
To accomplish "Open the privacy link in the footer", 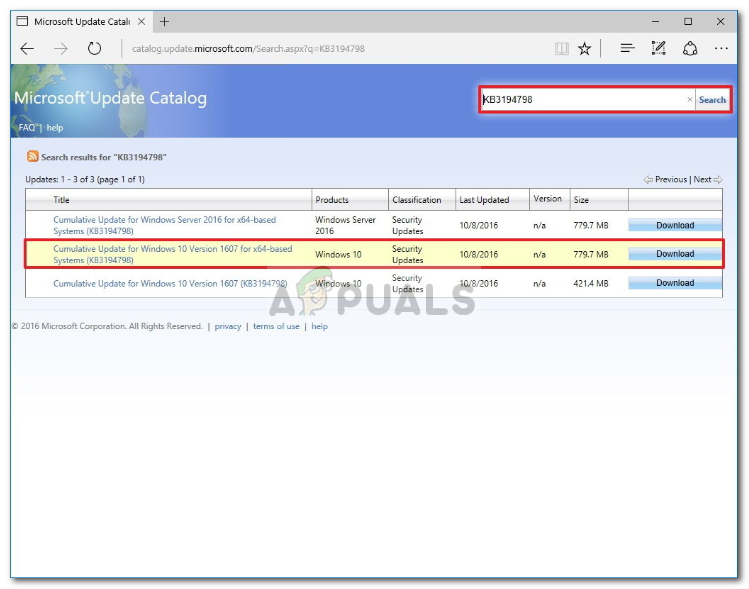I will coord(227,326).
